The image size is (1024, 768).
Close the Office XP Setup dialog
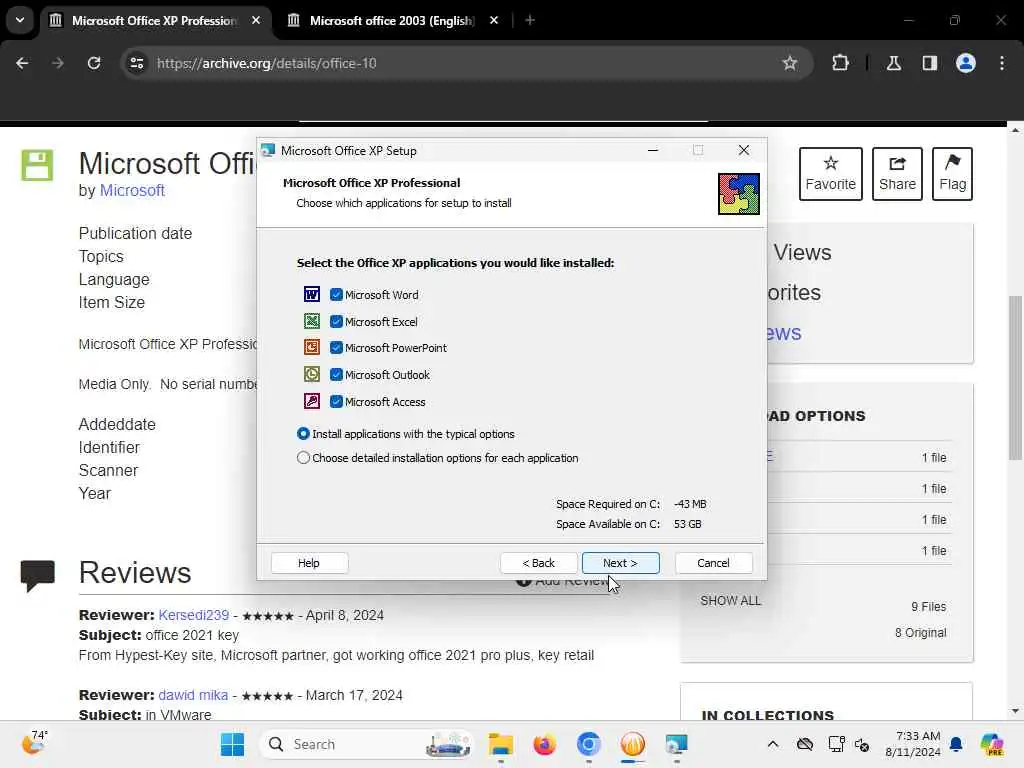click(743, 150)
